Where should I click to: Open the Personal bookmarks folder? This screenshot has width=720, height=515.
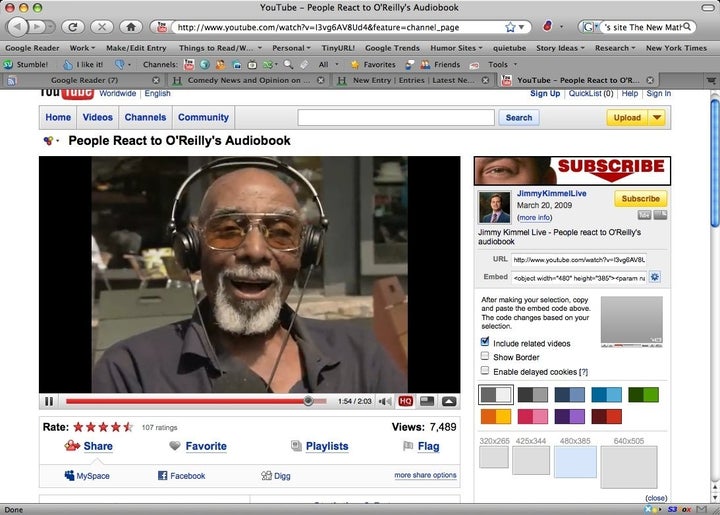(x=291, y=48)
